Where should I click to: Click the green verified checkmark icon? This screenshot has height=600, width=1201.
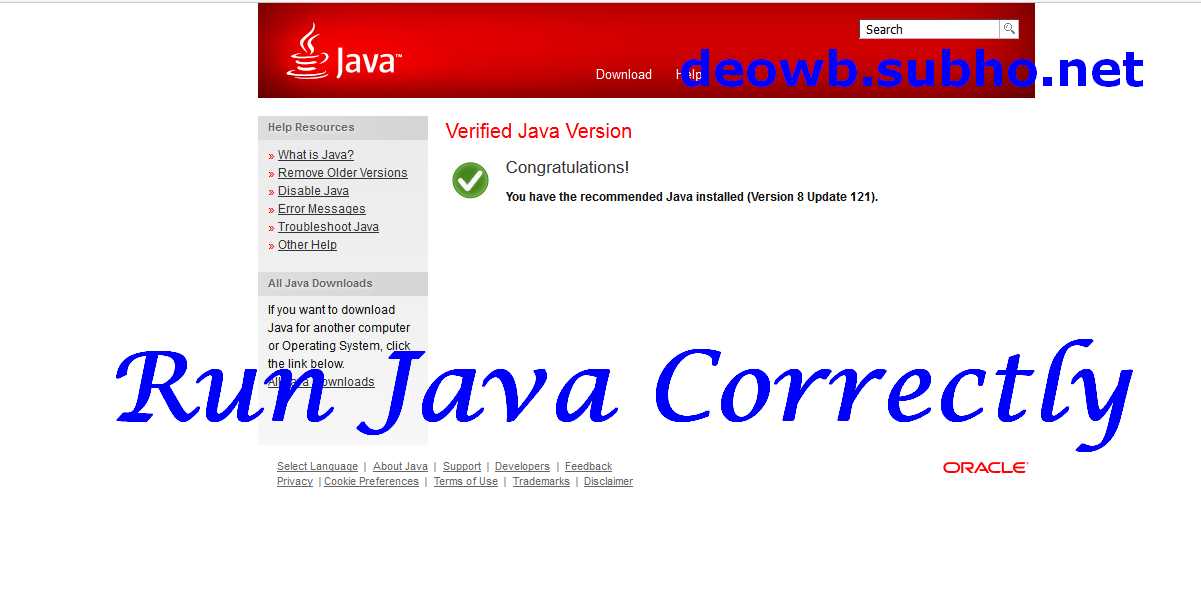[470, 180]
